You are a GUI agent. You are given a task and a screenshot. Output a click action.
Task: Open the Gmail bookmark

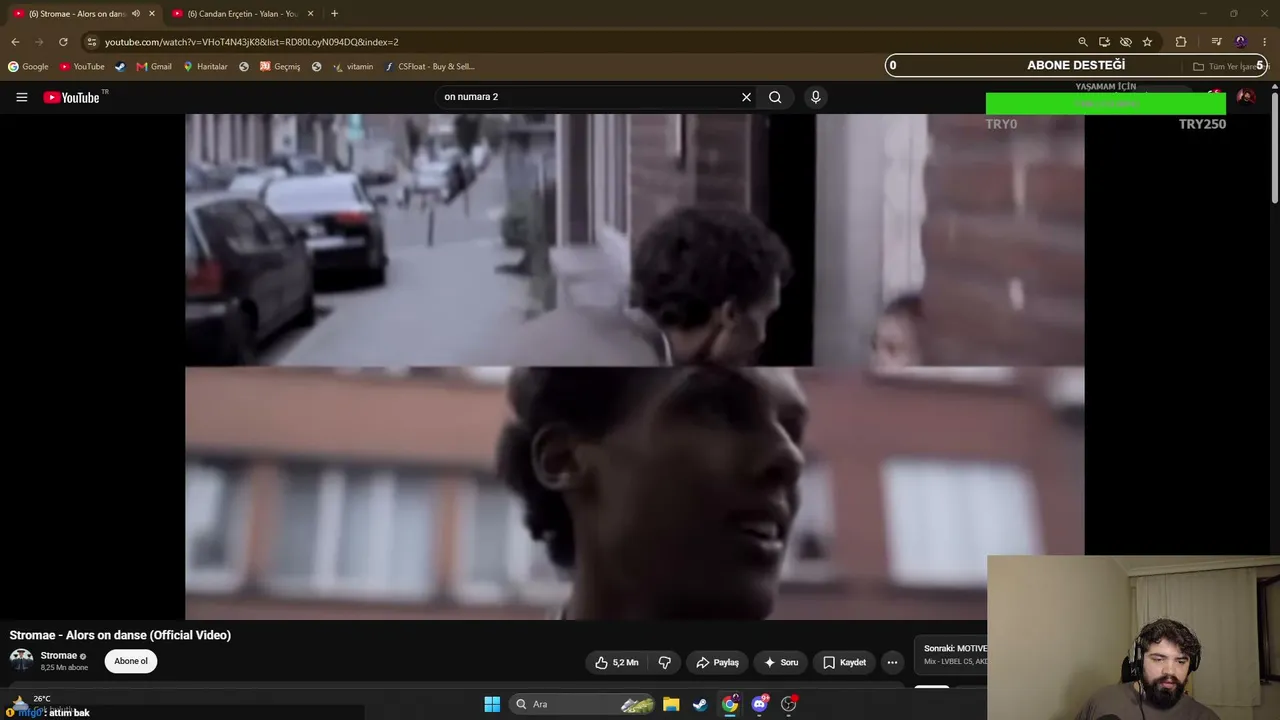[x=154, y=67]
